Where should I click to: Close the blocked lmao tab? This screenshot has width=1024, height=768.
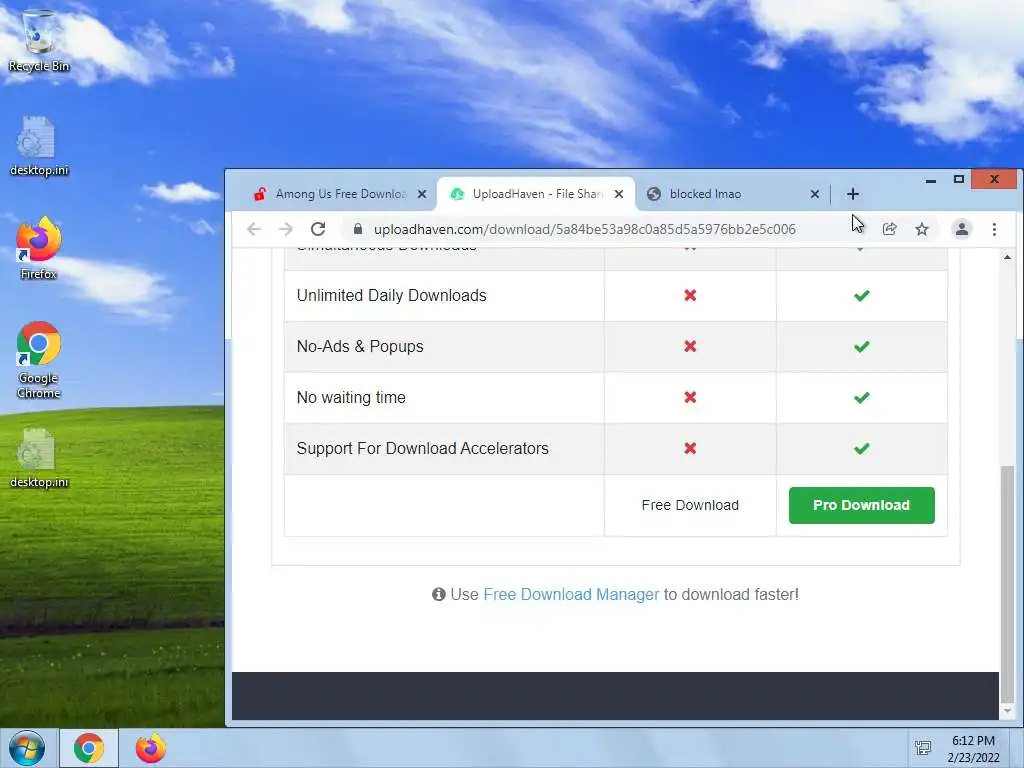tap(814, 194)
